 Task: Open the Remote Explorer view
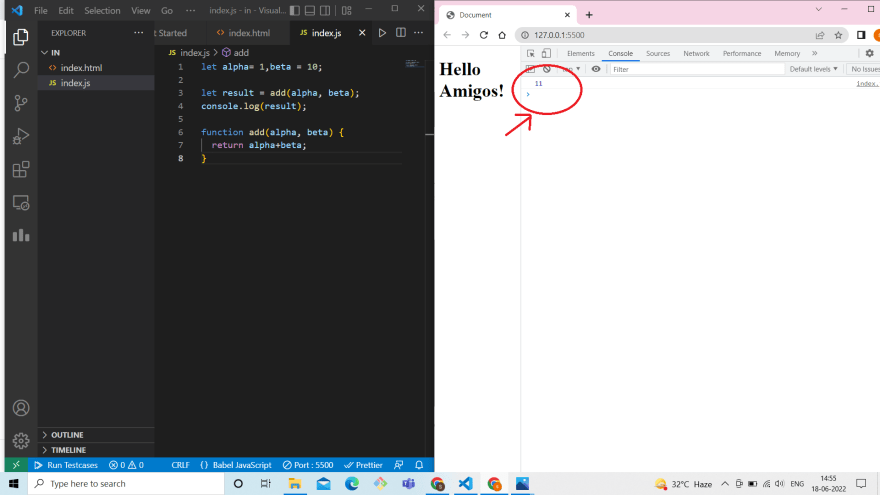point(21,203)
